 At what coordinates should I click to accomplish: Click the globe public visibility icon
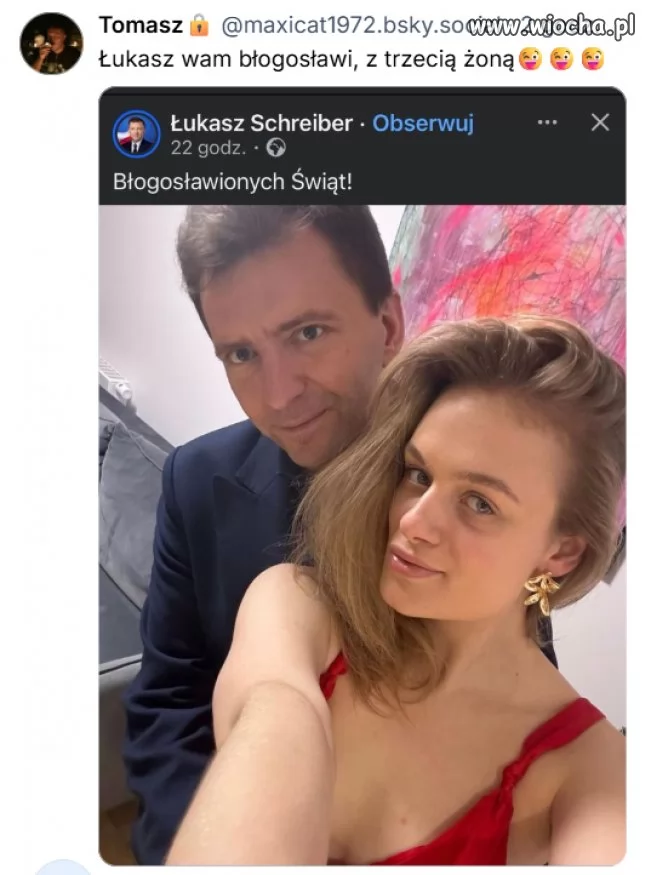point(276,148)
